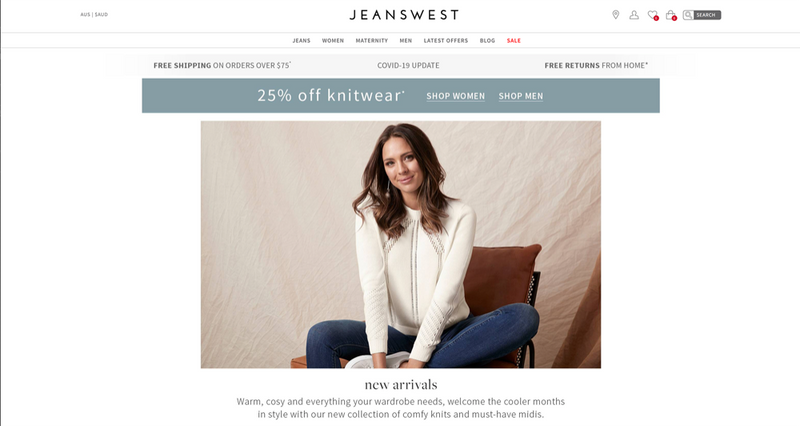Go to the Jeanswest logo homepage
The width and height of the screenshot is (800, 426).
(x=404, y=15)
